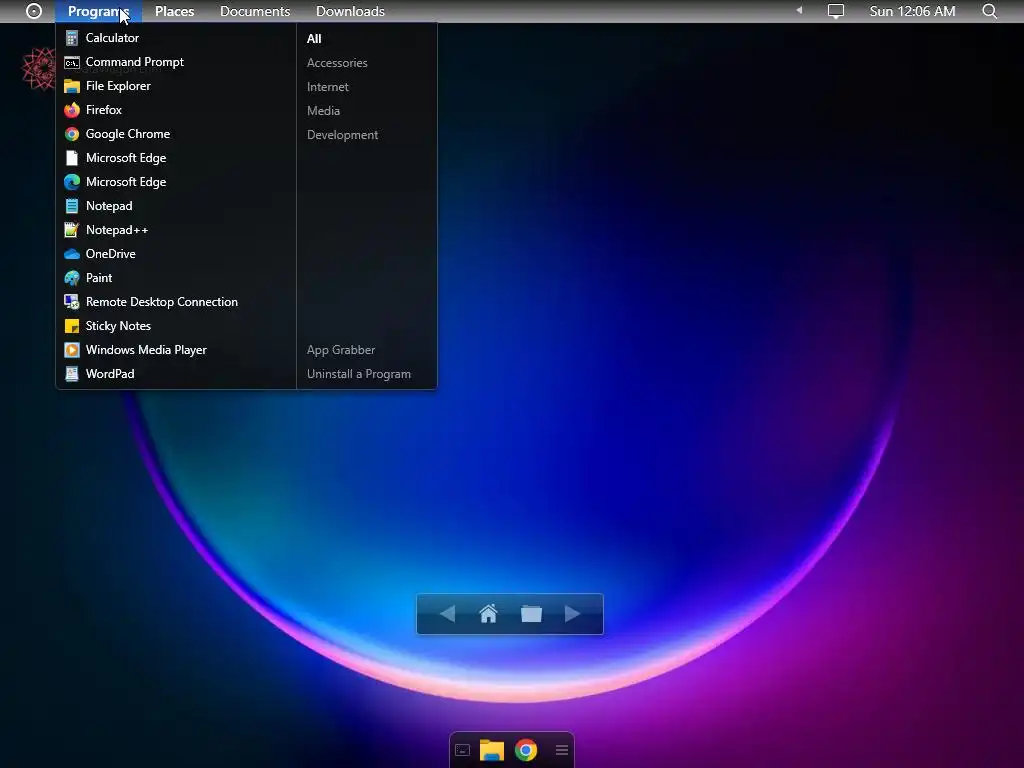1024x768 pixels.
Task: Click the Firefox icon in the Programs menu
Action: point(72,110)
